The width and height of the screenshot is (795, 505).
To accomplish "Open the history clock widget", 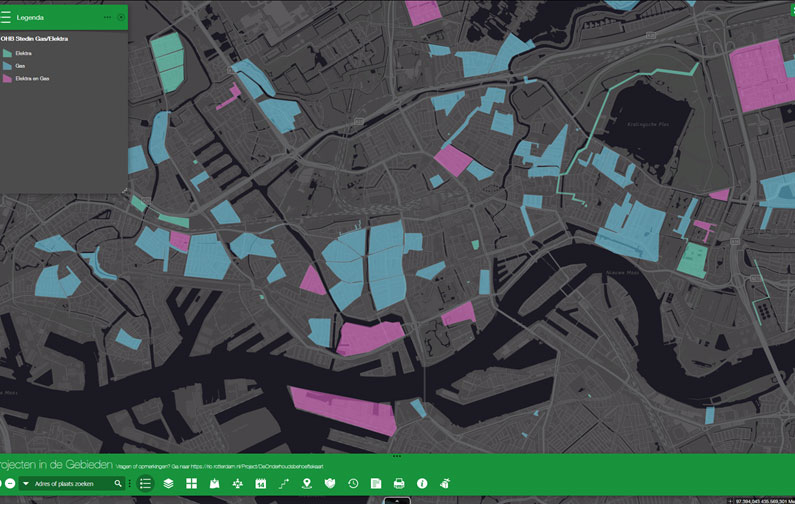I will coord(353,484).
